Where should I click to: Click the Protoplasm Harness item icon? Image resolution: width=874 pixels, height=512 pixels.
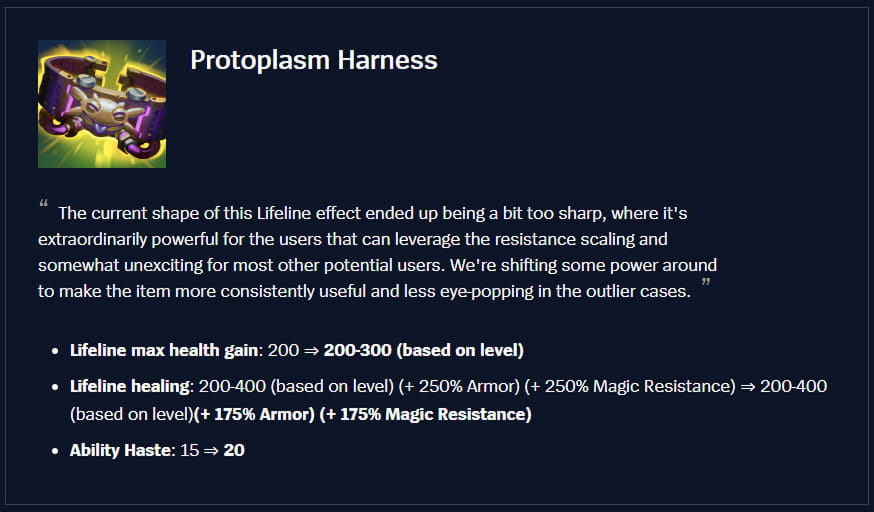point(102,104)
